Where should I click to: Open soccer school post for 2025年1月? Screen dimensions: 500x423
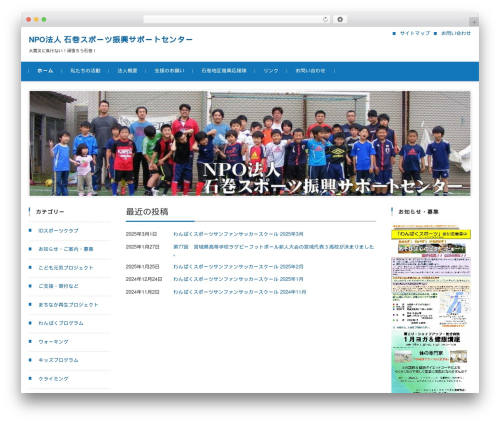(x=238, y=279)
